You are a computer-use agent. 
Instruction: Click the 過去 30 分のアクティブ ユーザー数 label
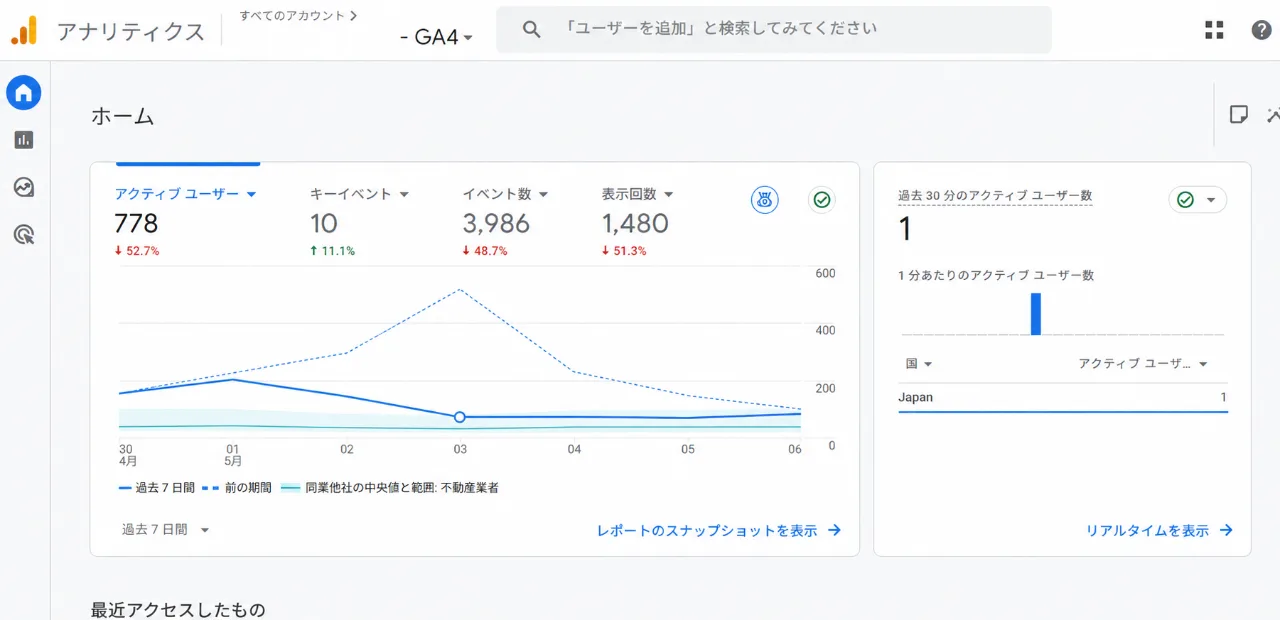(995, 196)
